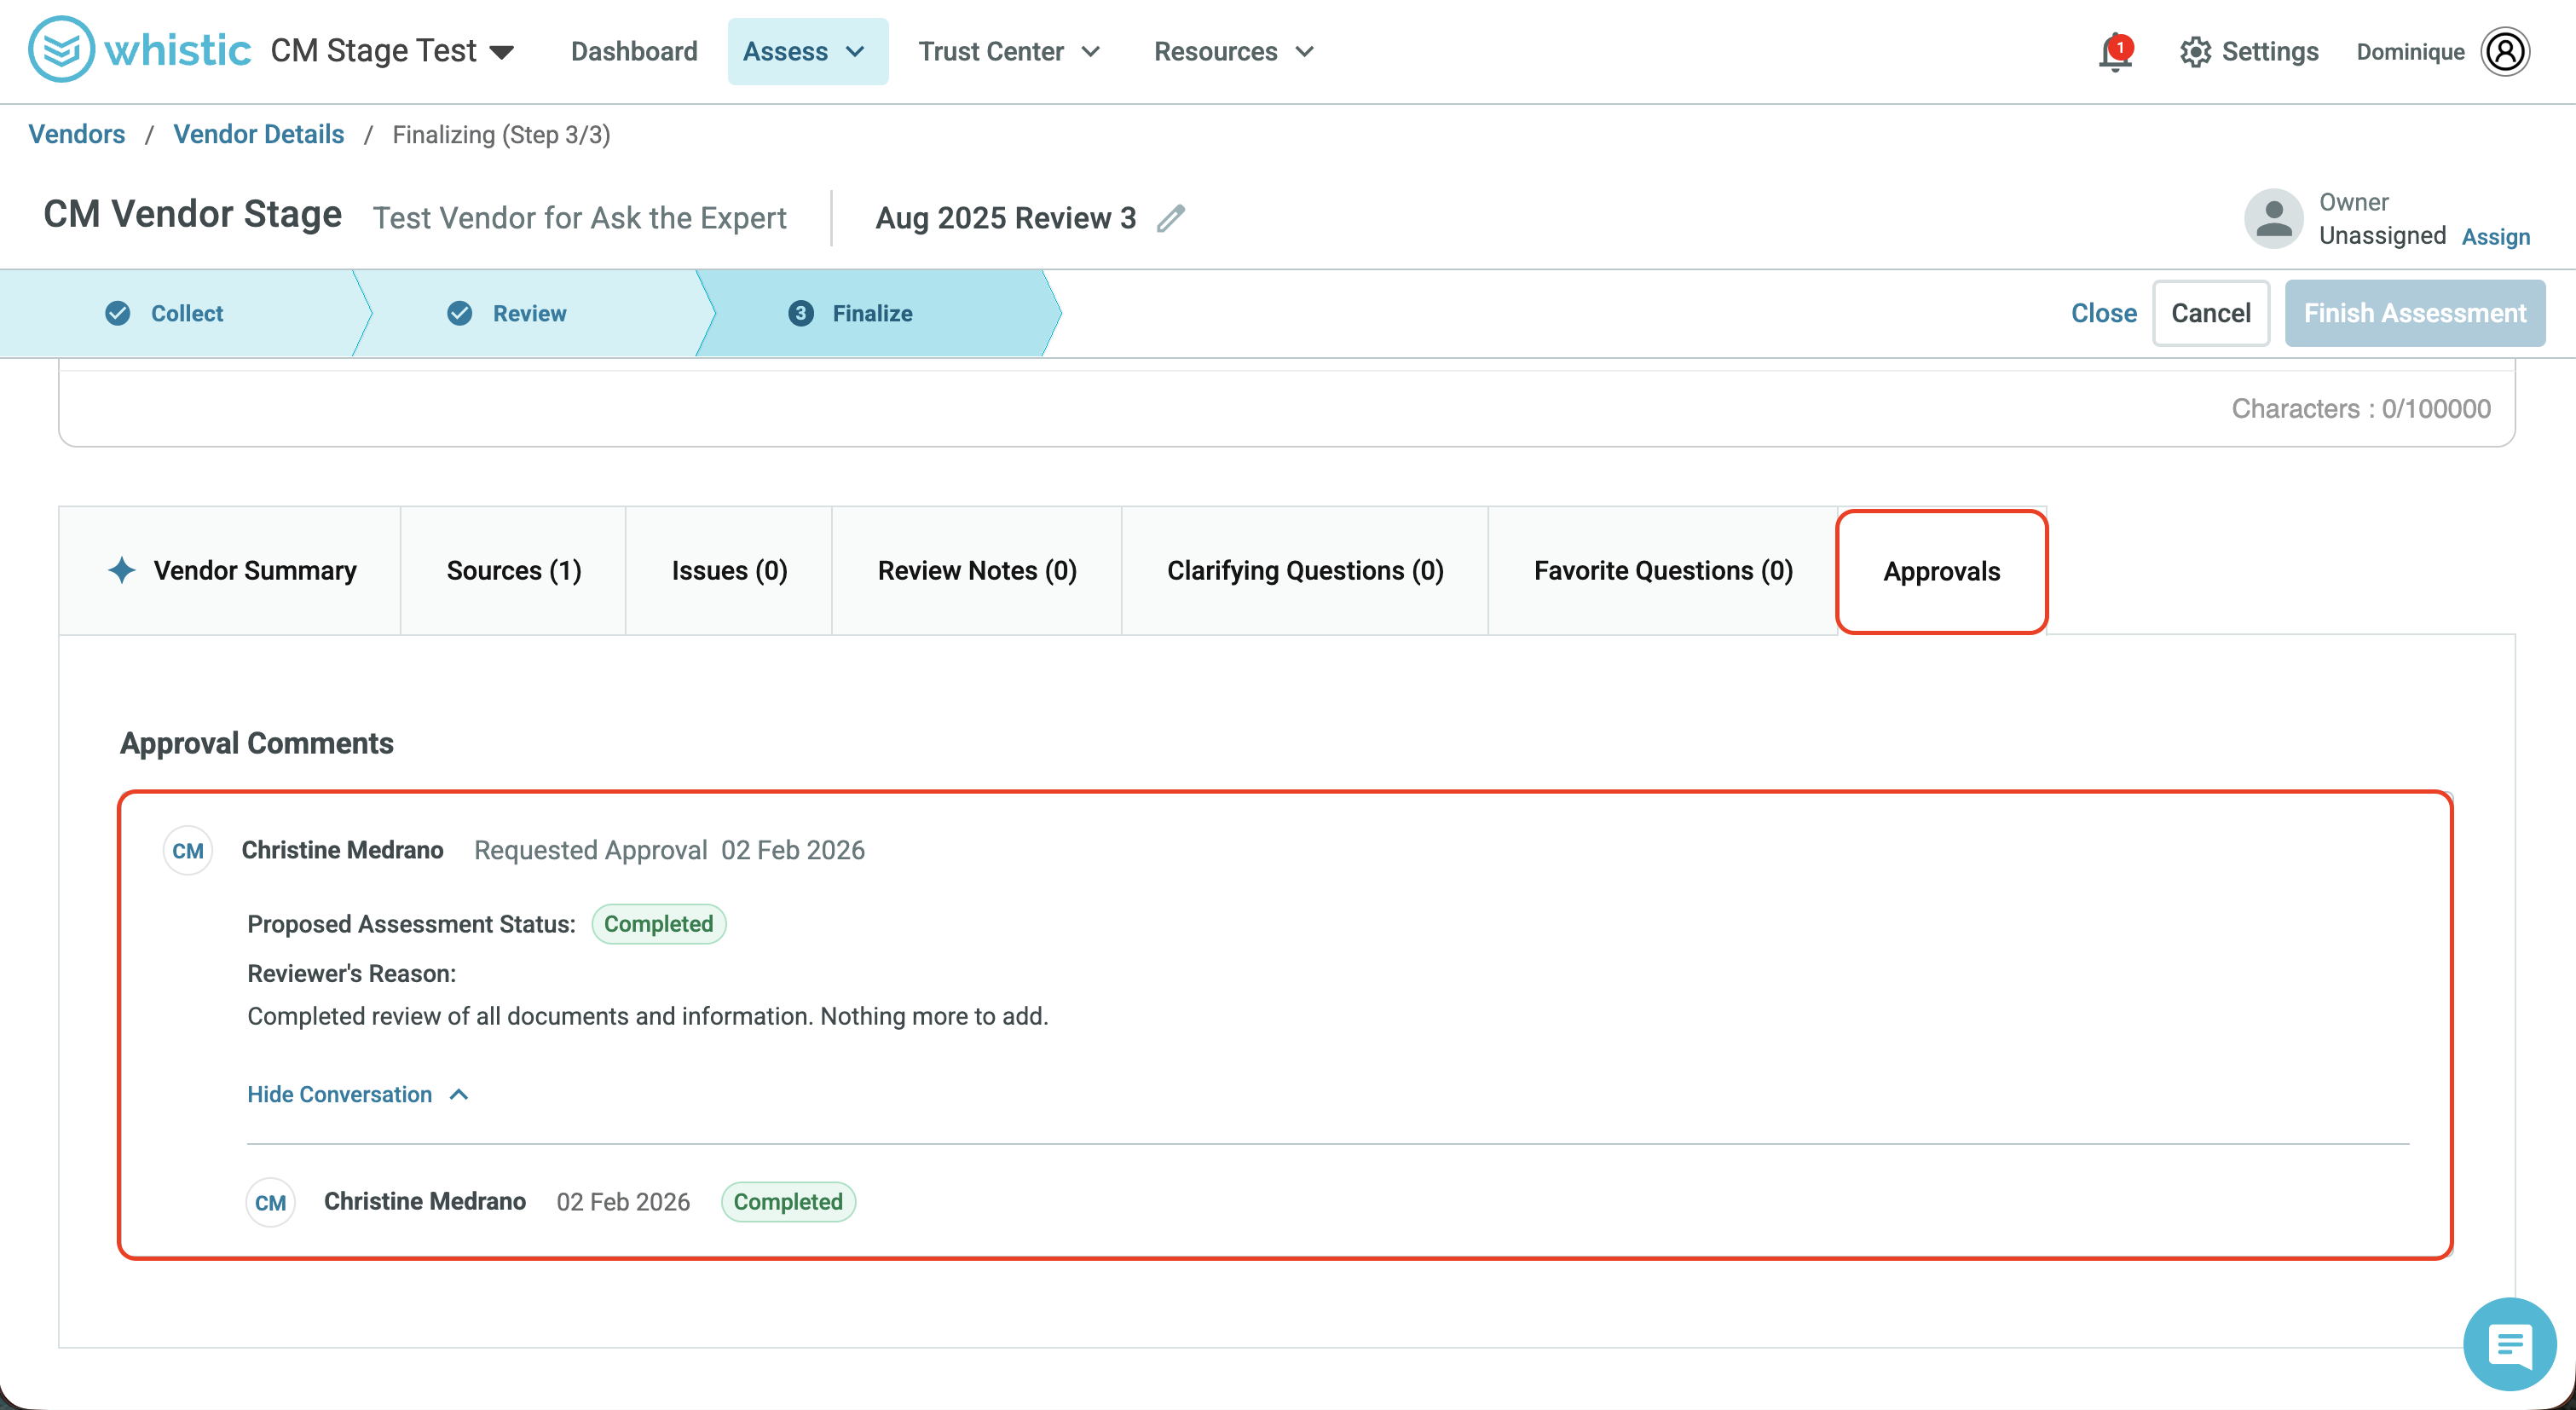Click the unassigned owner avatar
The height and width of the screenshot is (1410, 2576).
2273,218
